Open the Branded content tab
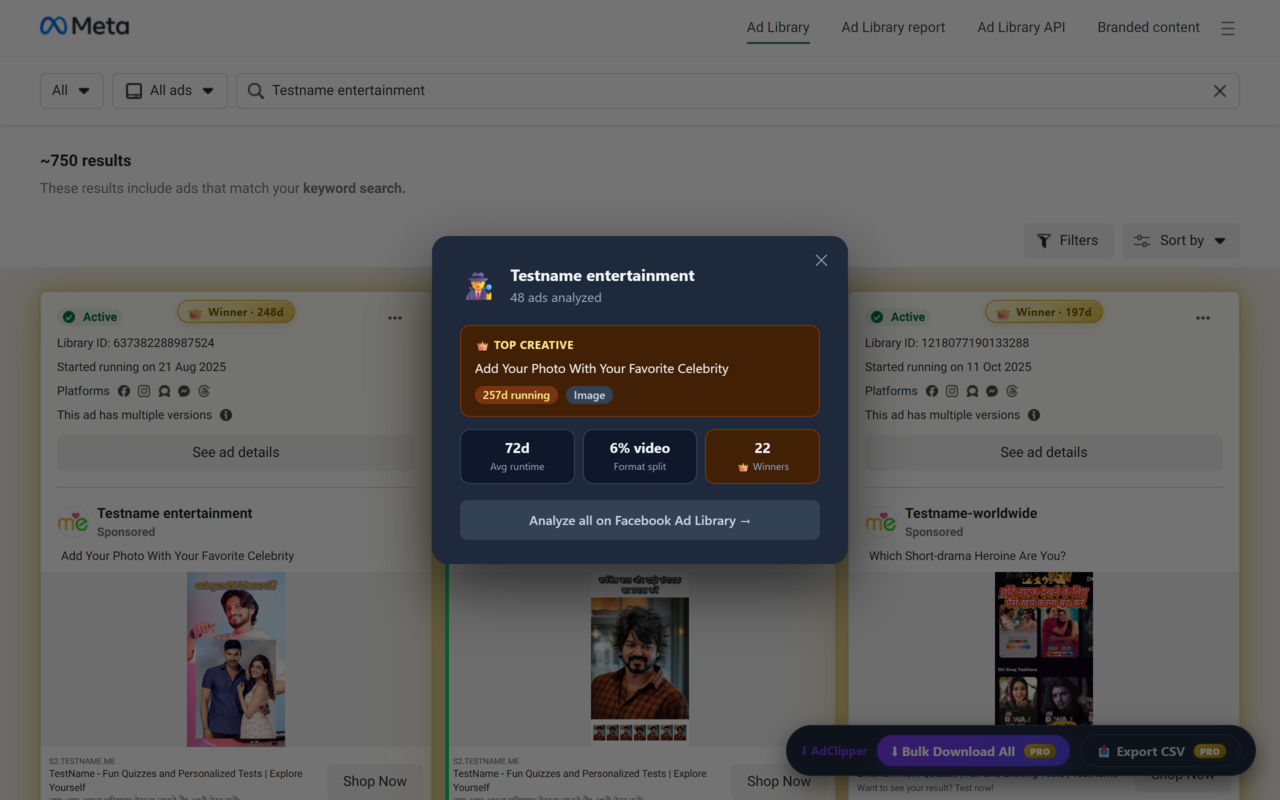Image resolution: width=1280 pixels, height=800 pixels. (1148, 27)
